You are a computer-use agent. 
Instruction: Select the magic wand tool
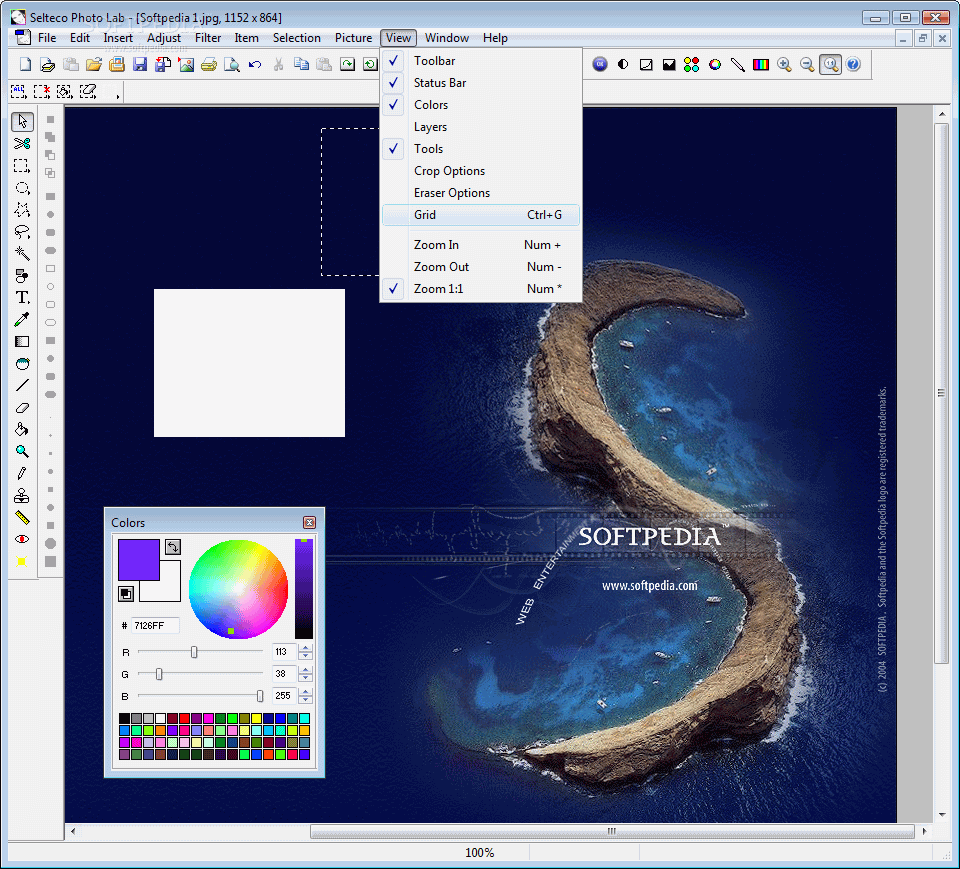point(22,254)
